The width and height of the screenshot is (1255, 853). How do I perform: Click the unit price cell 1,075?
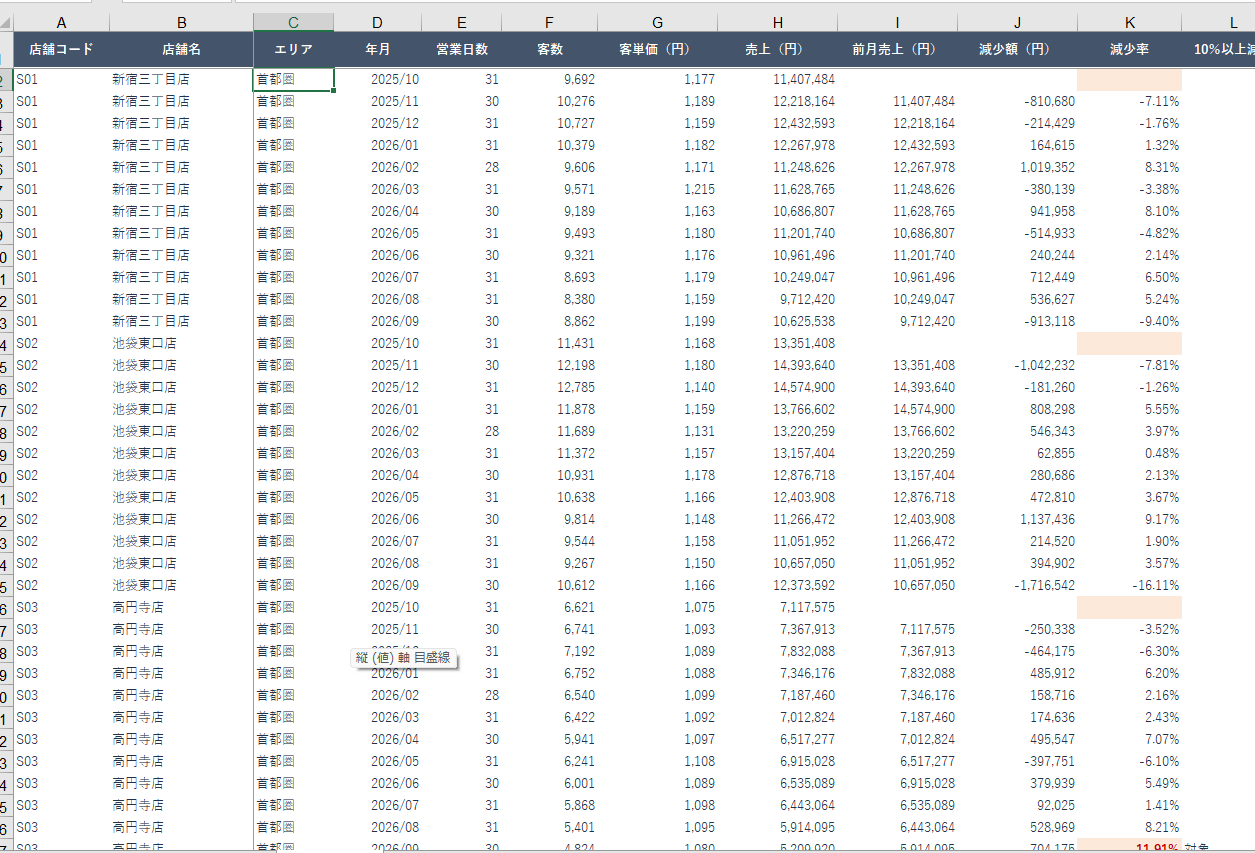coord(657,607)
